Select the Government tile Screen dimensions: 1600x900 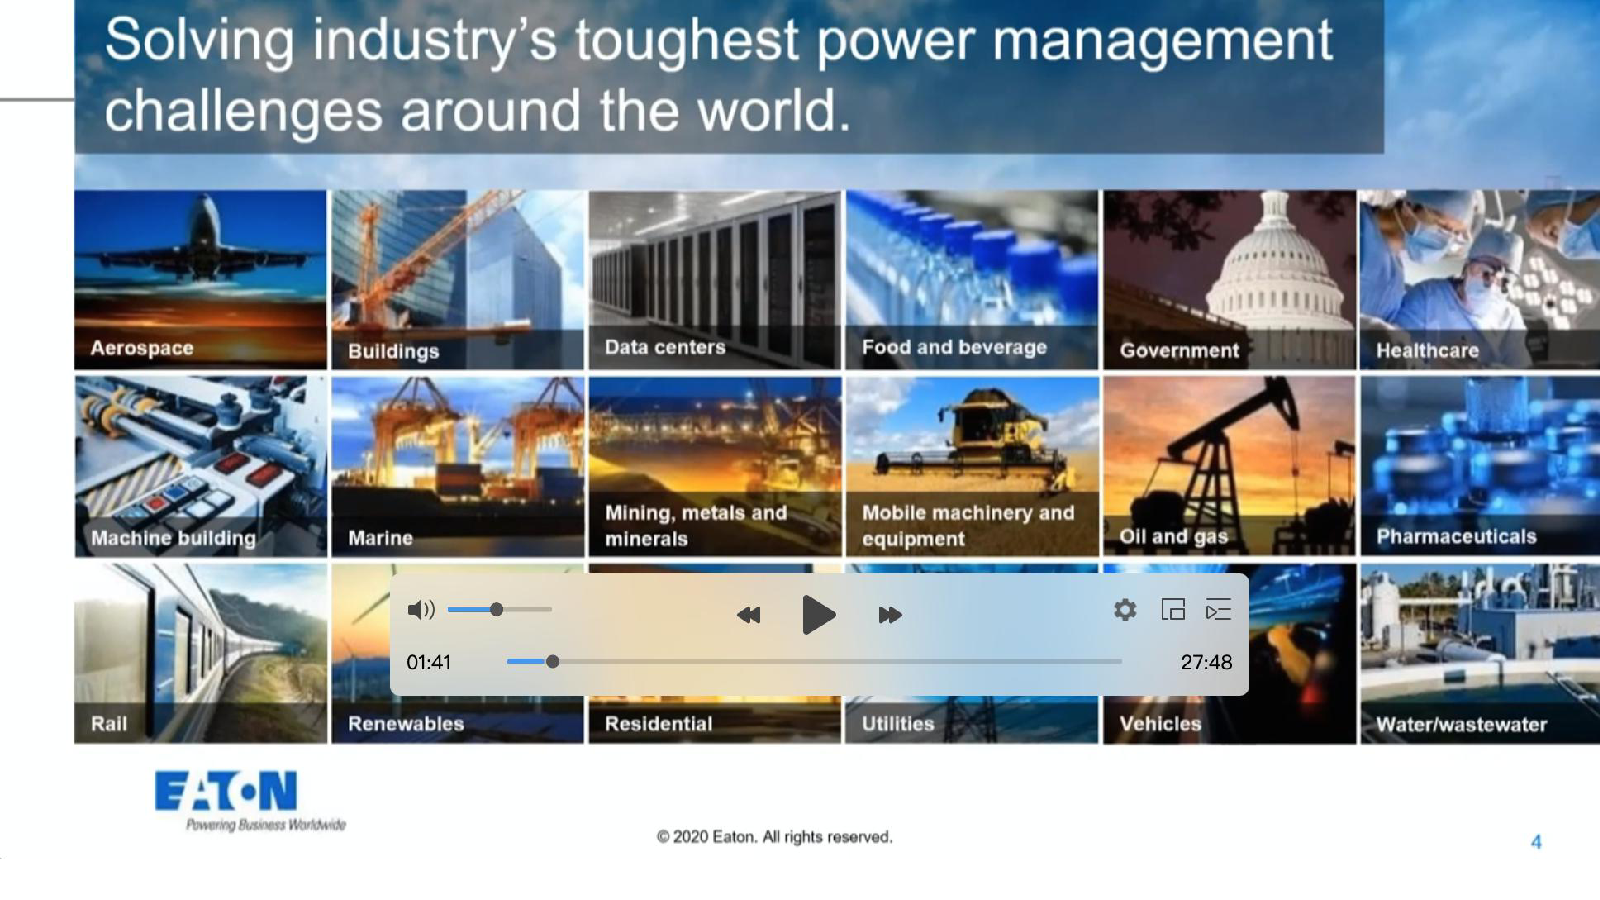pos(1229,280)
